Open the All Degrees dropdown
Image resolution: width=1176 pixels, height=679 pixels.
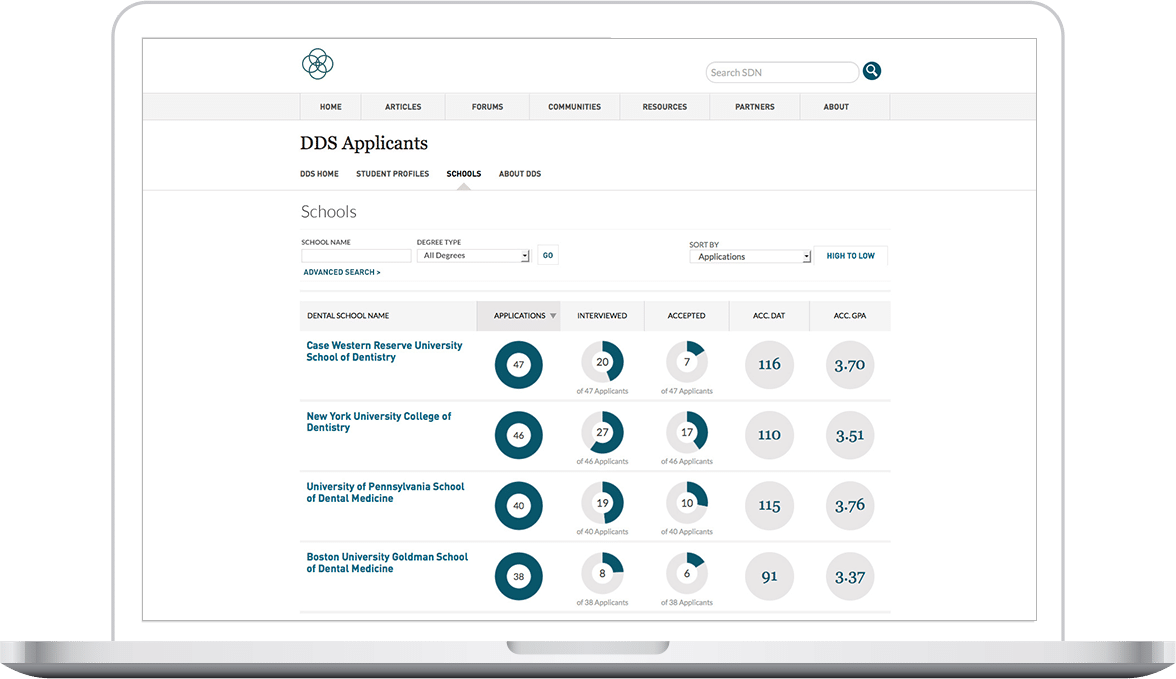coord(473,255)
